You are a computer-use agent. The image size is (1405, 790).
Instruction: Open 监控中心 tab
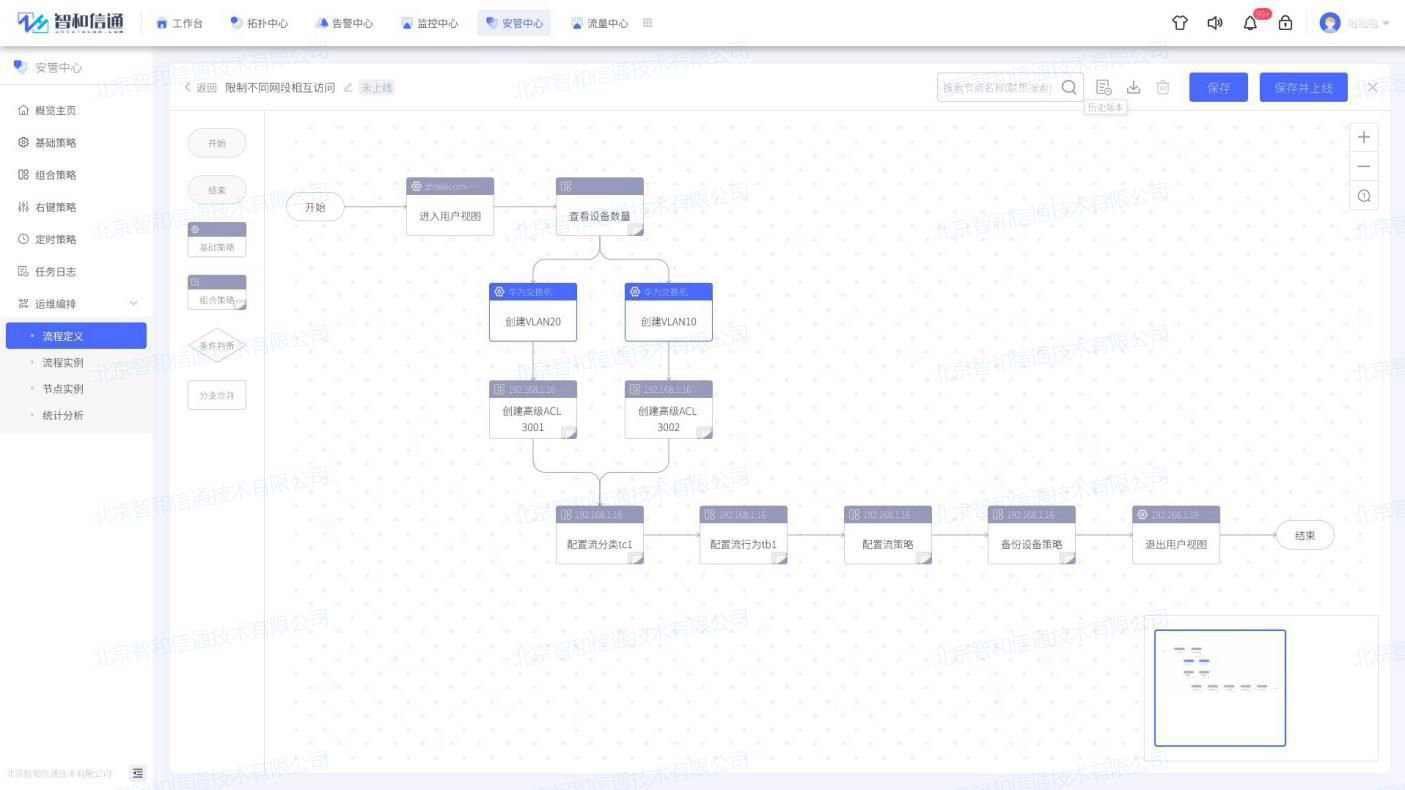tap(430, 23)
